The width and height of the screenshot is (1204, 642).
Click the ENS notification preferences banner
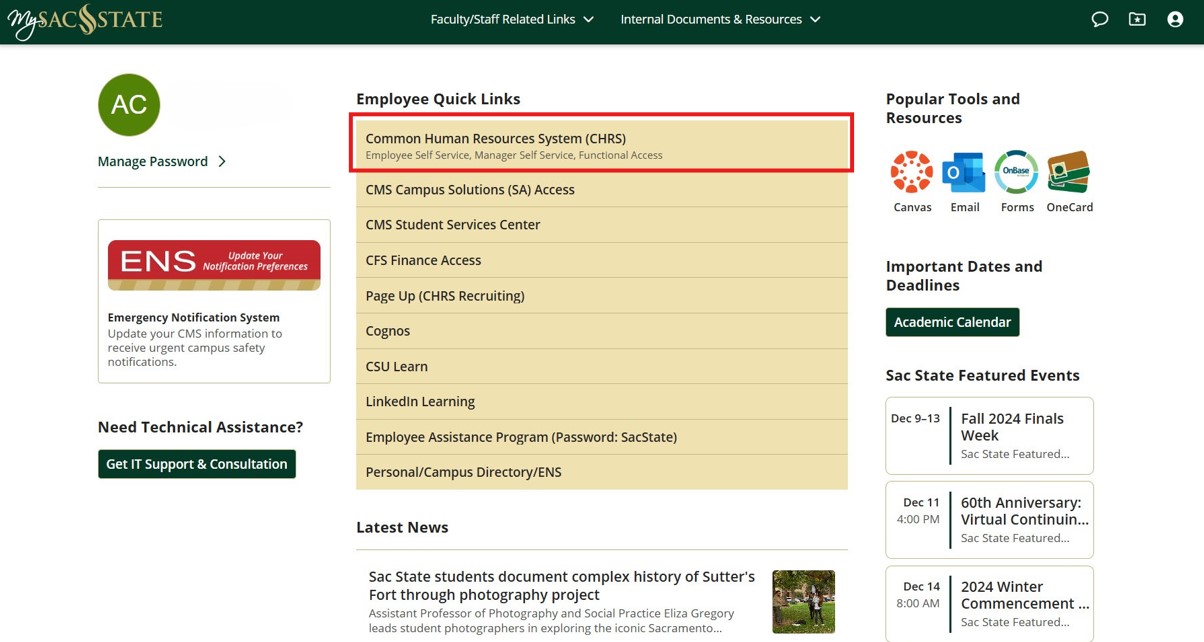point(213,265)
